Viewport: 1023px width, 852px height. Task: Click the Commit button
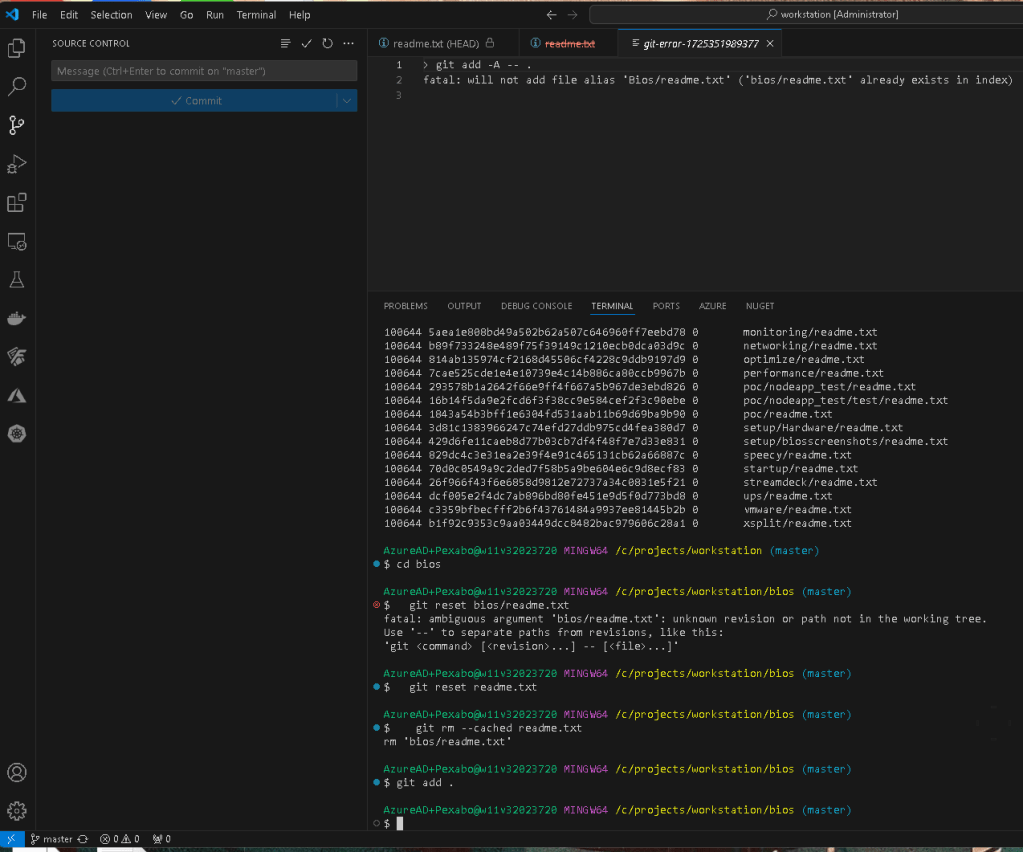(x=194, y=100)
